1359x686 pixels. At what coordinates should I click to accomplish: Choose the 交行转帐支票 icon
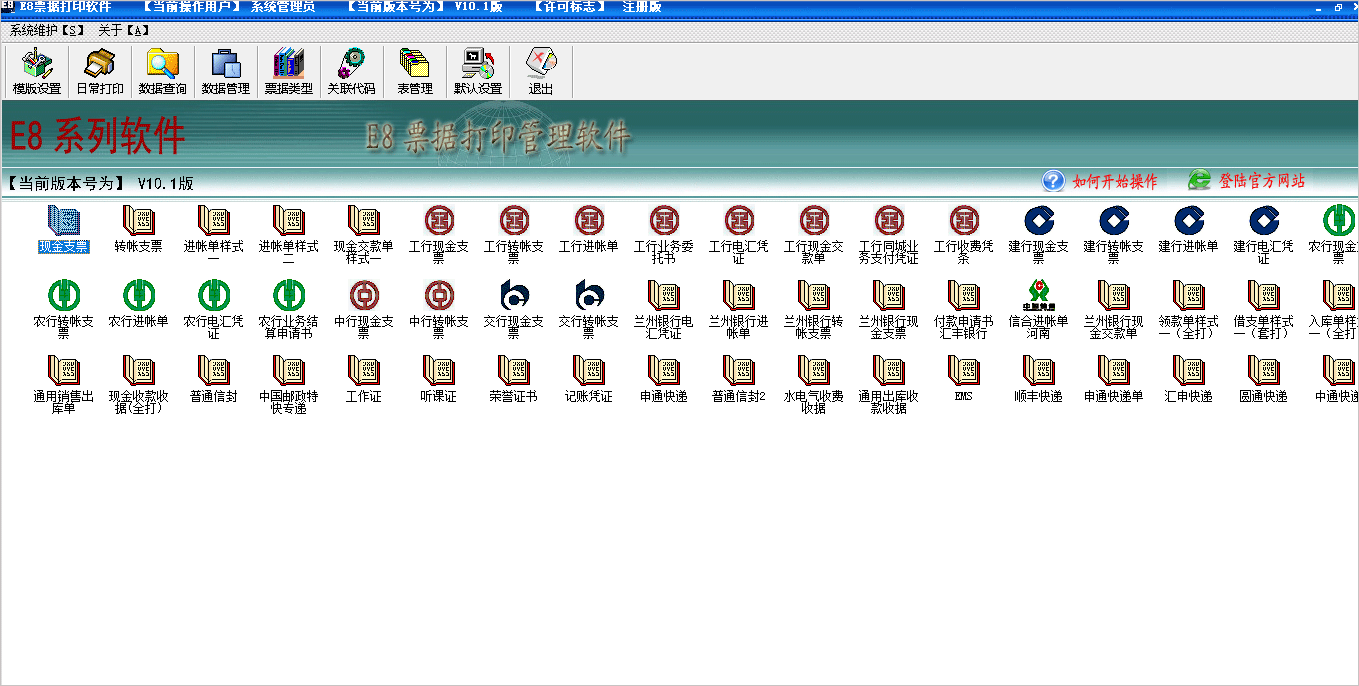coord(588,309)
